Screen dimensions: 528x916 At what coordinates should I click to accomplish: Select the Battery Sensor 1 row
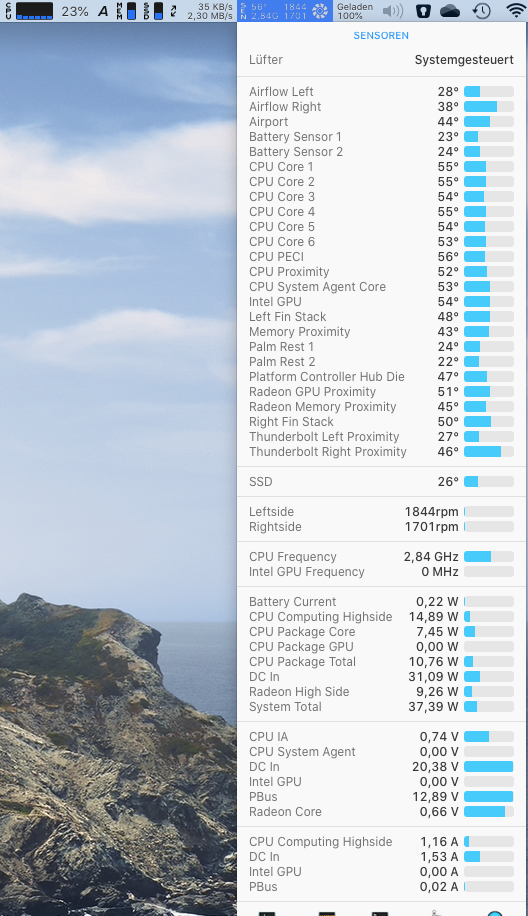coord(381,137)
